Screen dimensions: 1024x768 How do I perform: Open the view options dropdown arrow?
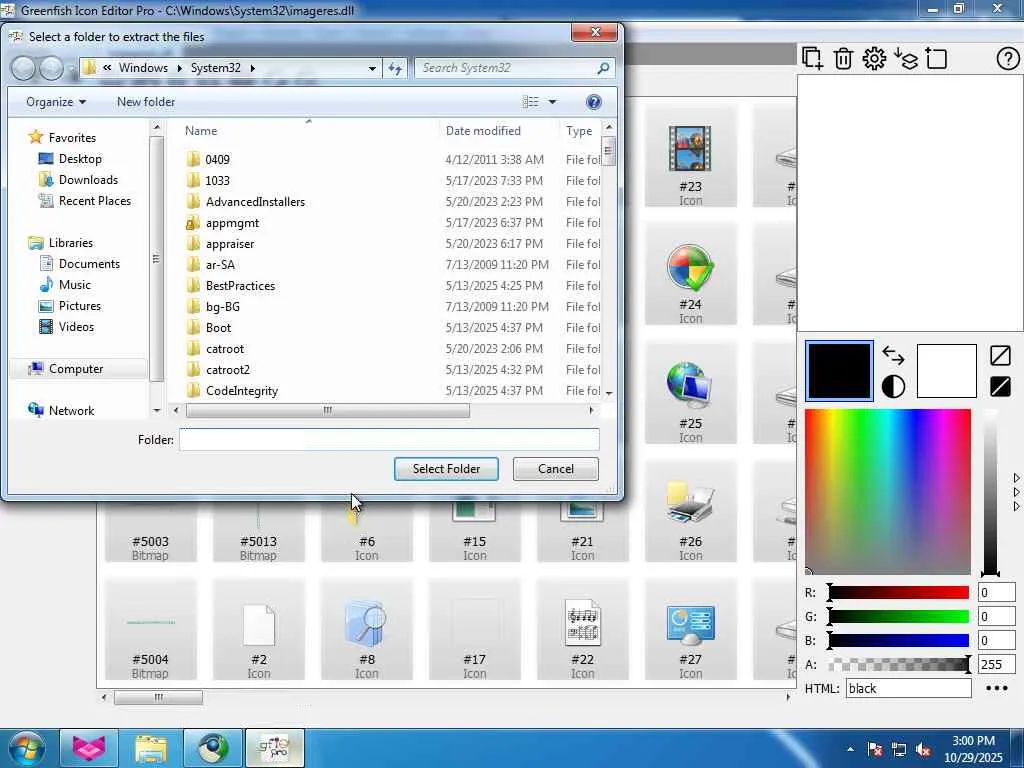[x=552, y=102]
